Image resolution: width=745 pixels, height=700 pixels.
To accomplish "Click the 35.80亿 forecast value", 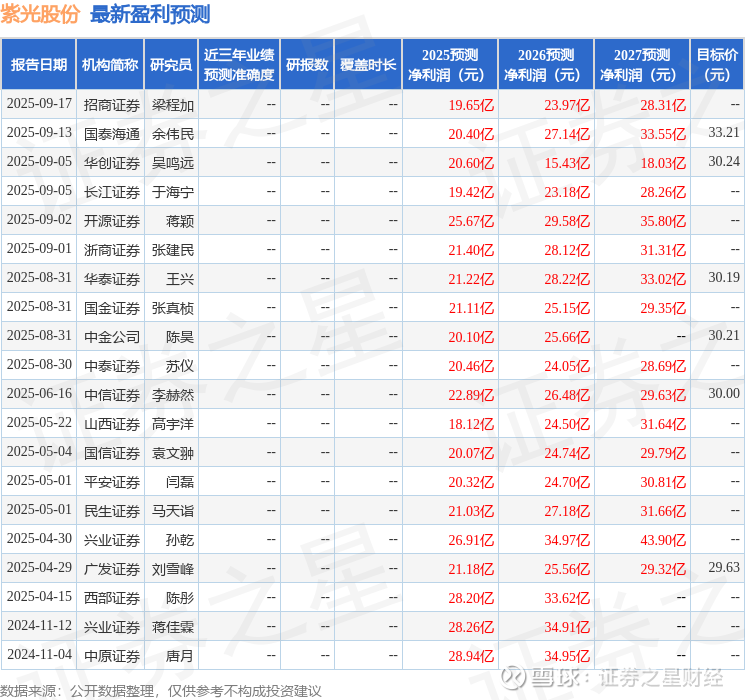I will click(663, 221).
